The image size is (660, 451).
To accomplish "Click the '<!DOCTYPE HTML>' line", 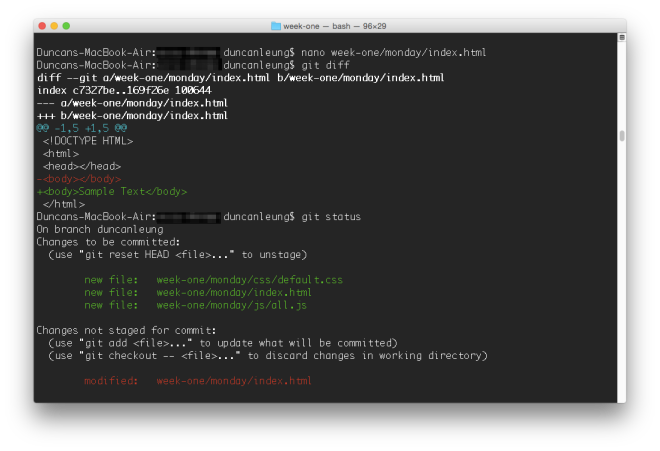I will 88,141.
